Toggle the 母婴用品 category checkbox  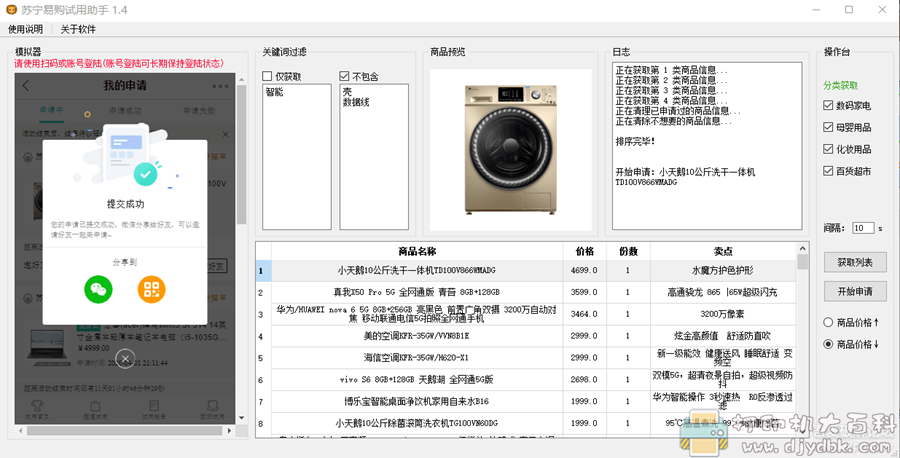coord(828,127)
